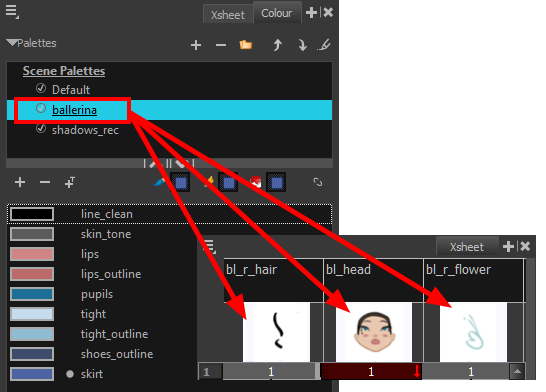Screen dimensions: 546x392
Task: Click the remove palette minus icon
Action: (221, 45)
